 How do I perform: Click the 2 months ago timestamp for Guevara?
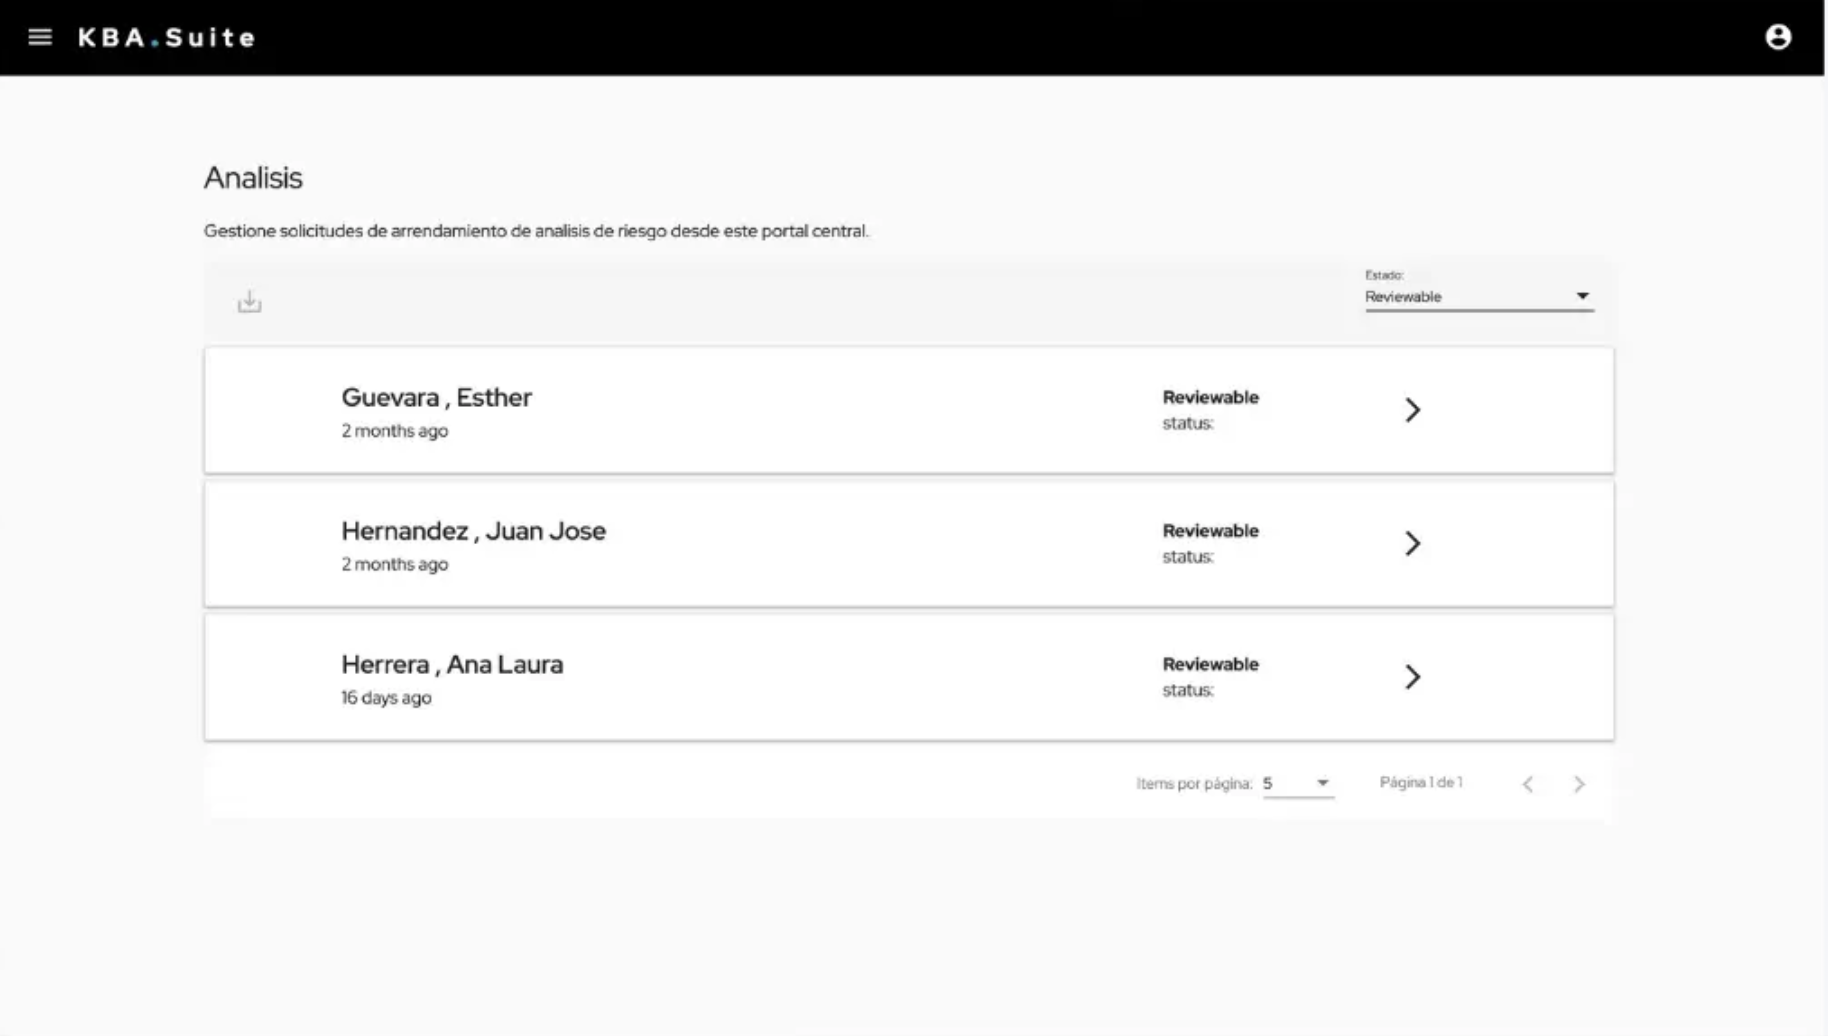coord(394,430)
